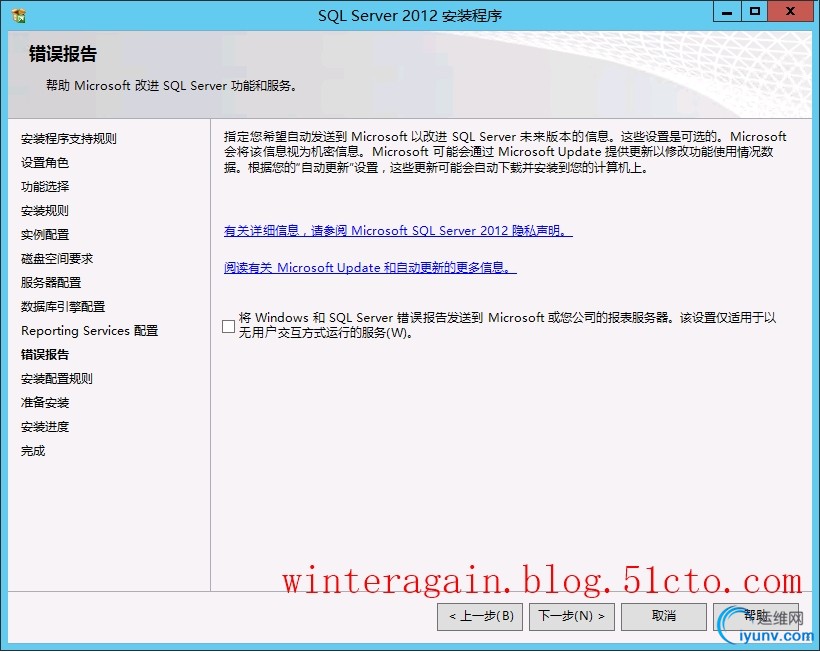
Task: Minimize the SQL Server setup window
Action: click(x=727, y=12)
